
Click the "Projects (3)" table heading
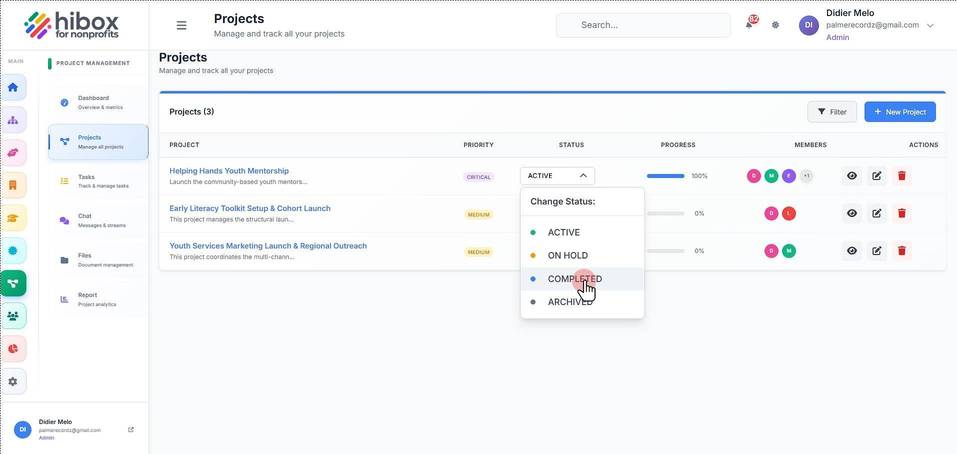click(x=192, y=112)
